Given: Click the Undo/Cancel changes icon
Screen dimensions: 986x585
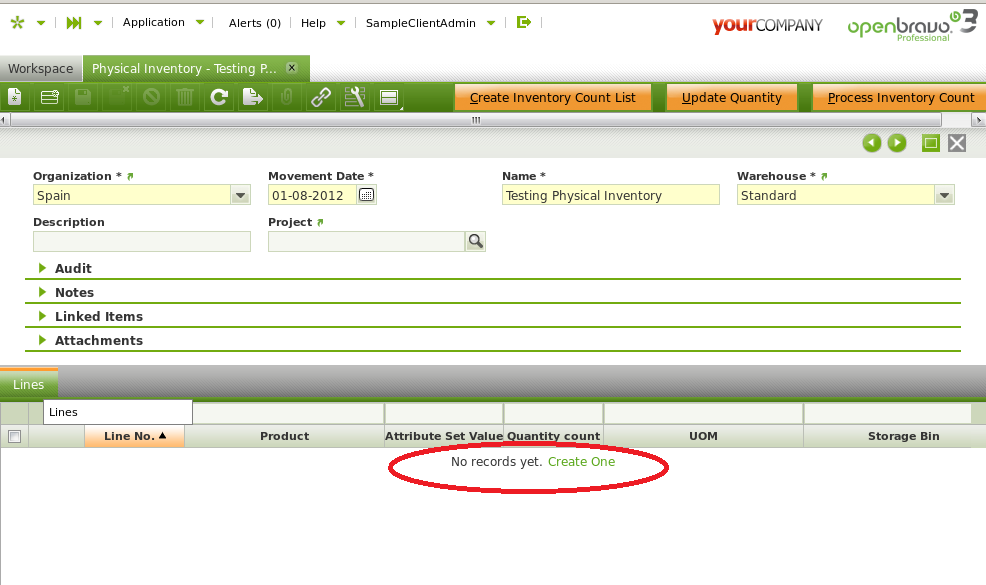Looking at the screenshot, I should click(x=151, y=97).
